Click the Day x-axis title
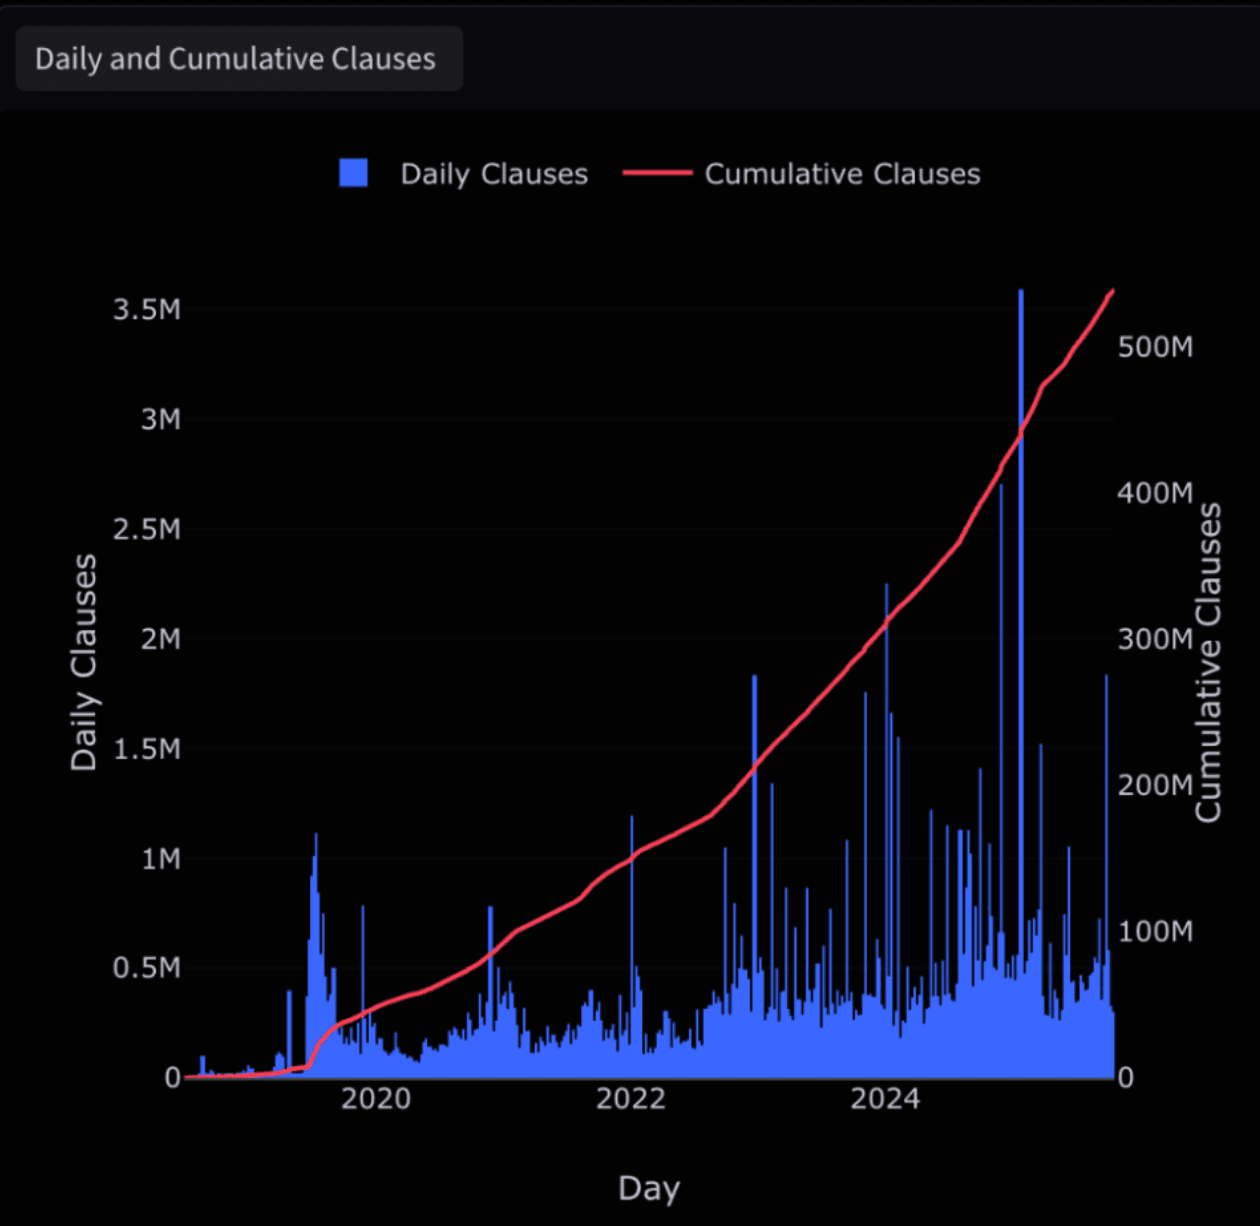This screenshot has width=1260, height=1226. point(649,1188)
